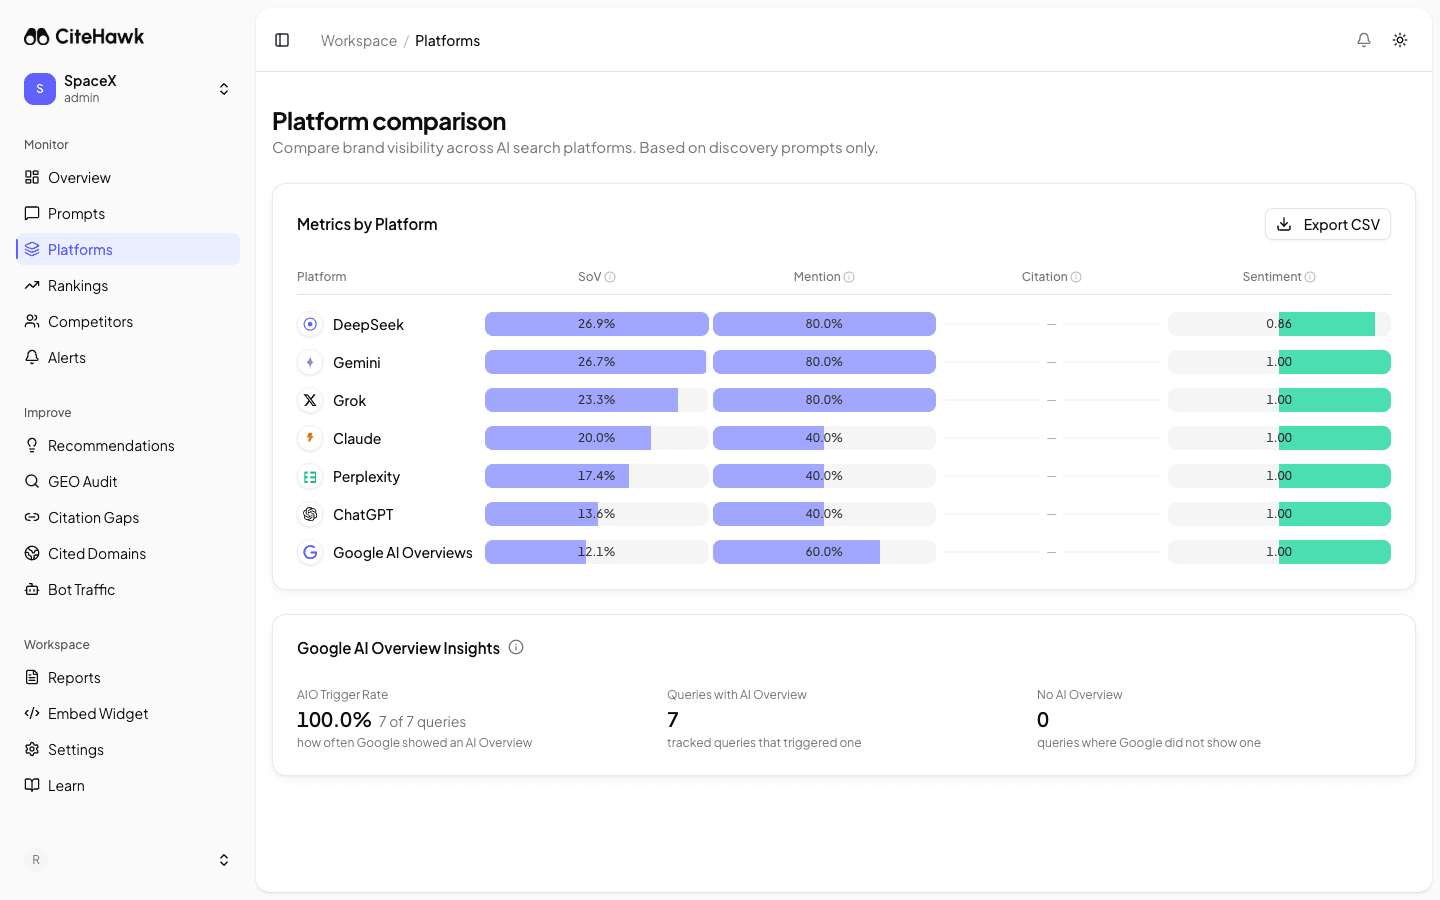Click Claude Mention bar 40.0%
1440x900 pixels.
click(824, 438)
